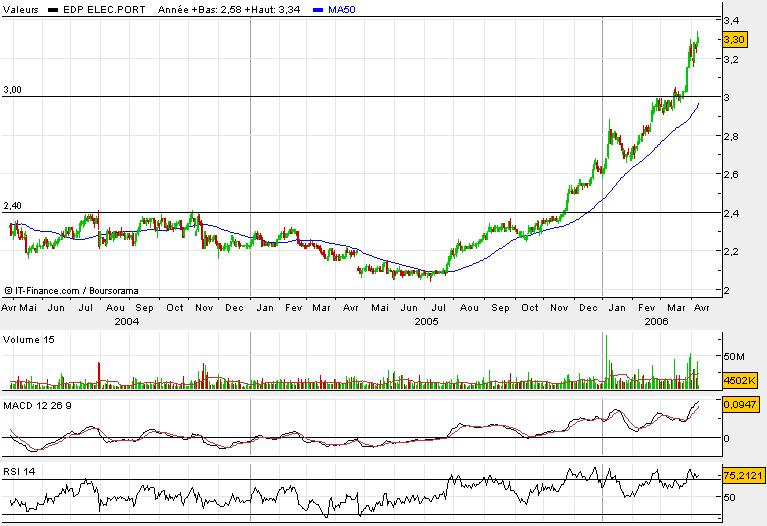This screenshot has height=526, width=767.
Task: Click the 'Année +Bas: 2,58 +Haut: 3,34' text
Action: click(229, 9)
